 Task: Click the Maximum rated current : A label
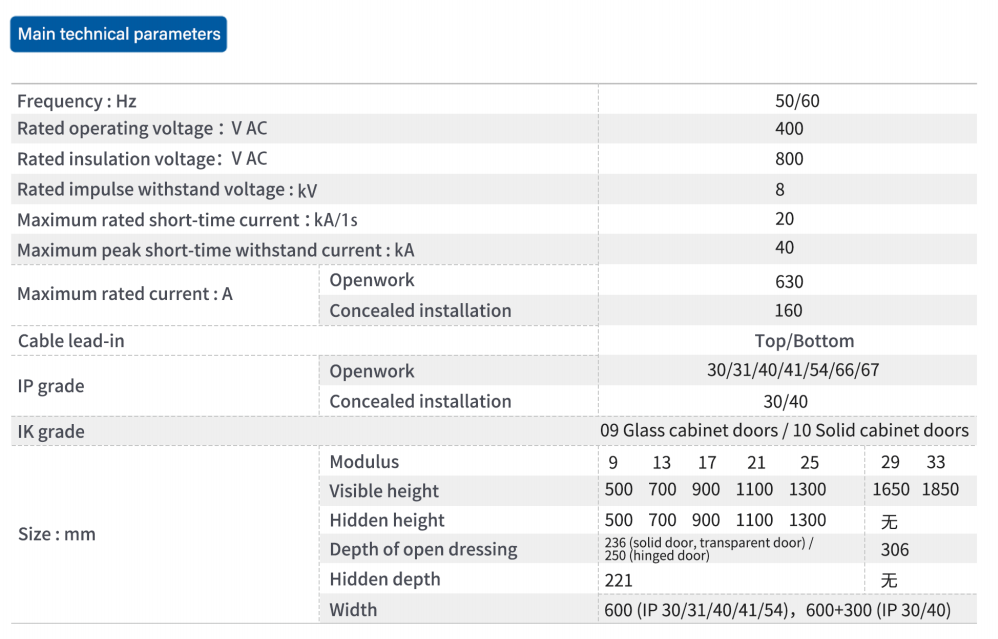(x=125, y=293)
